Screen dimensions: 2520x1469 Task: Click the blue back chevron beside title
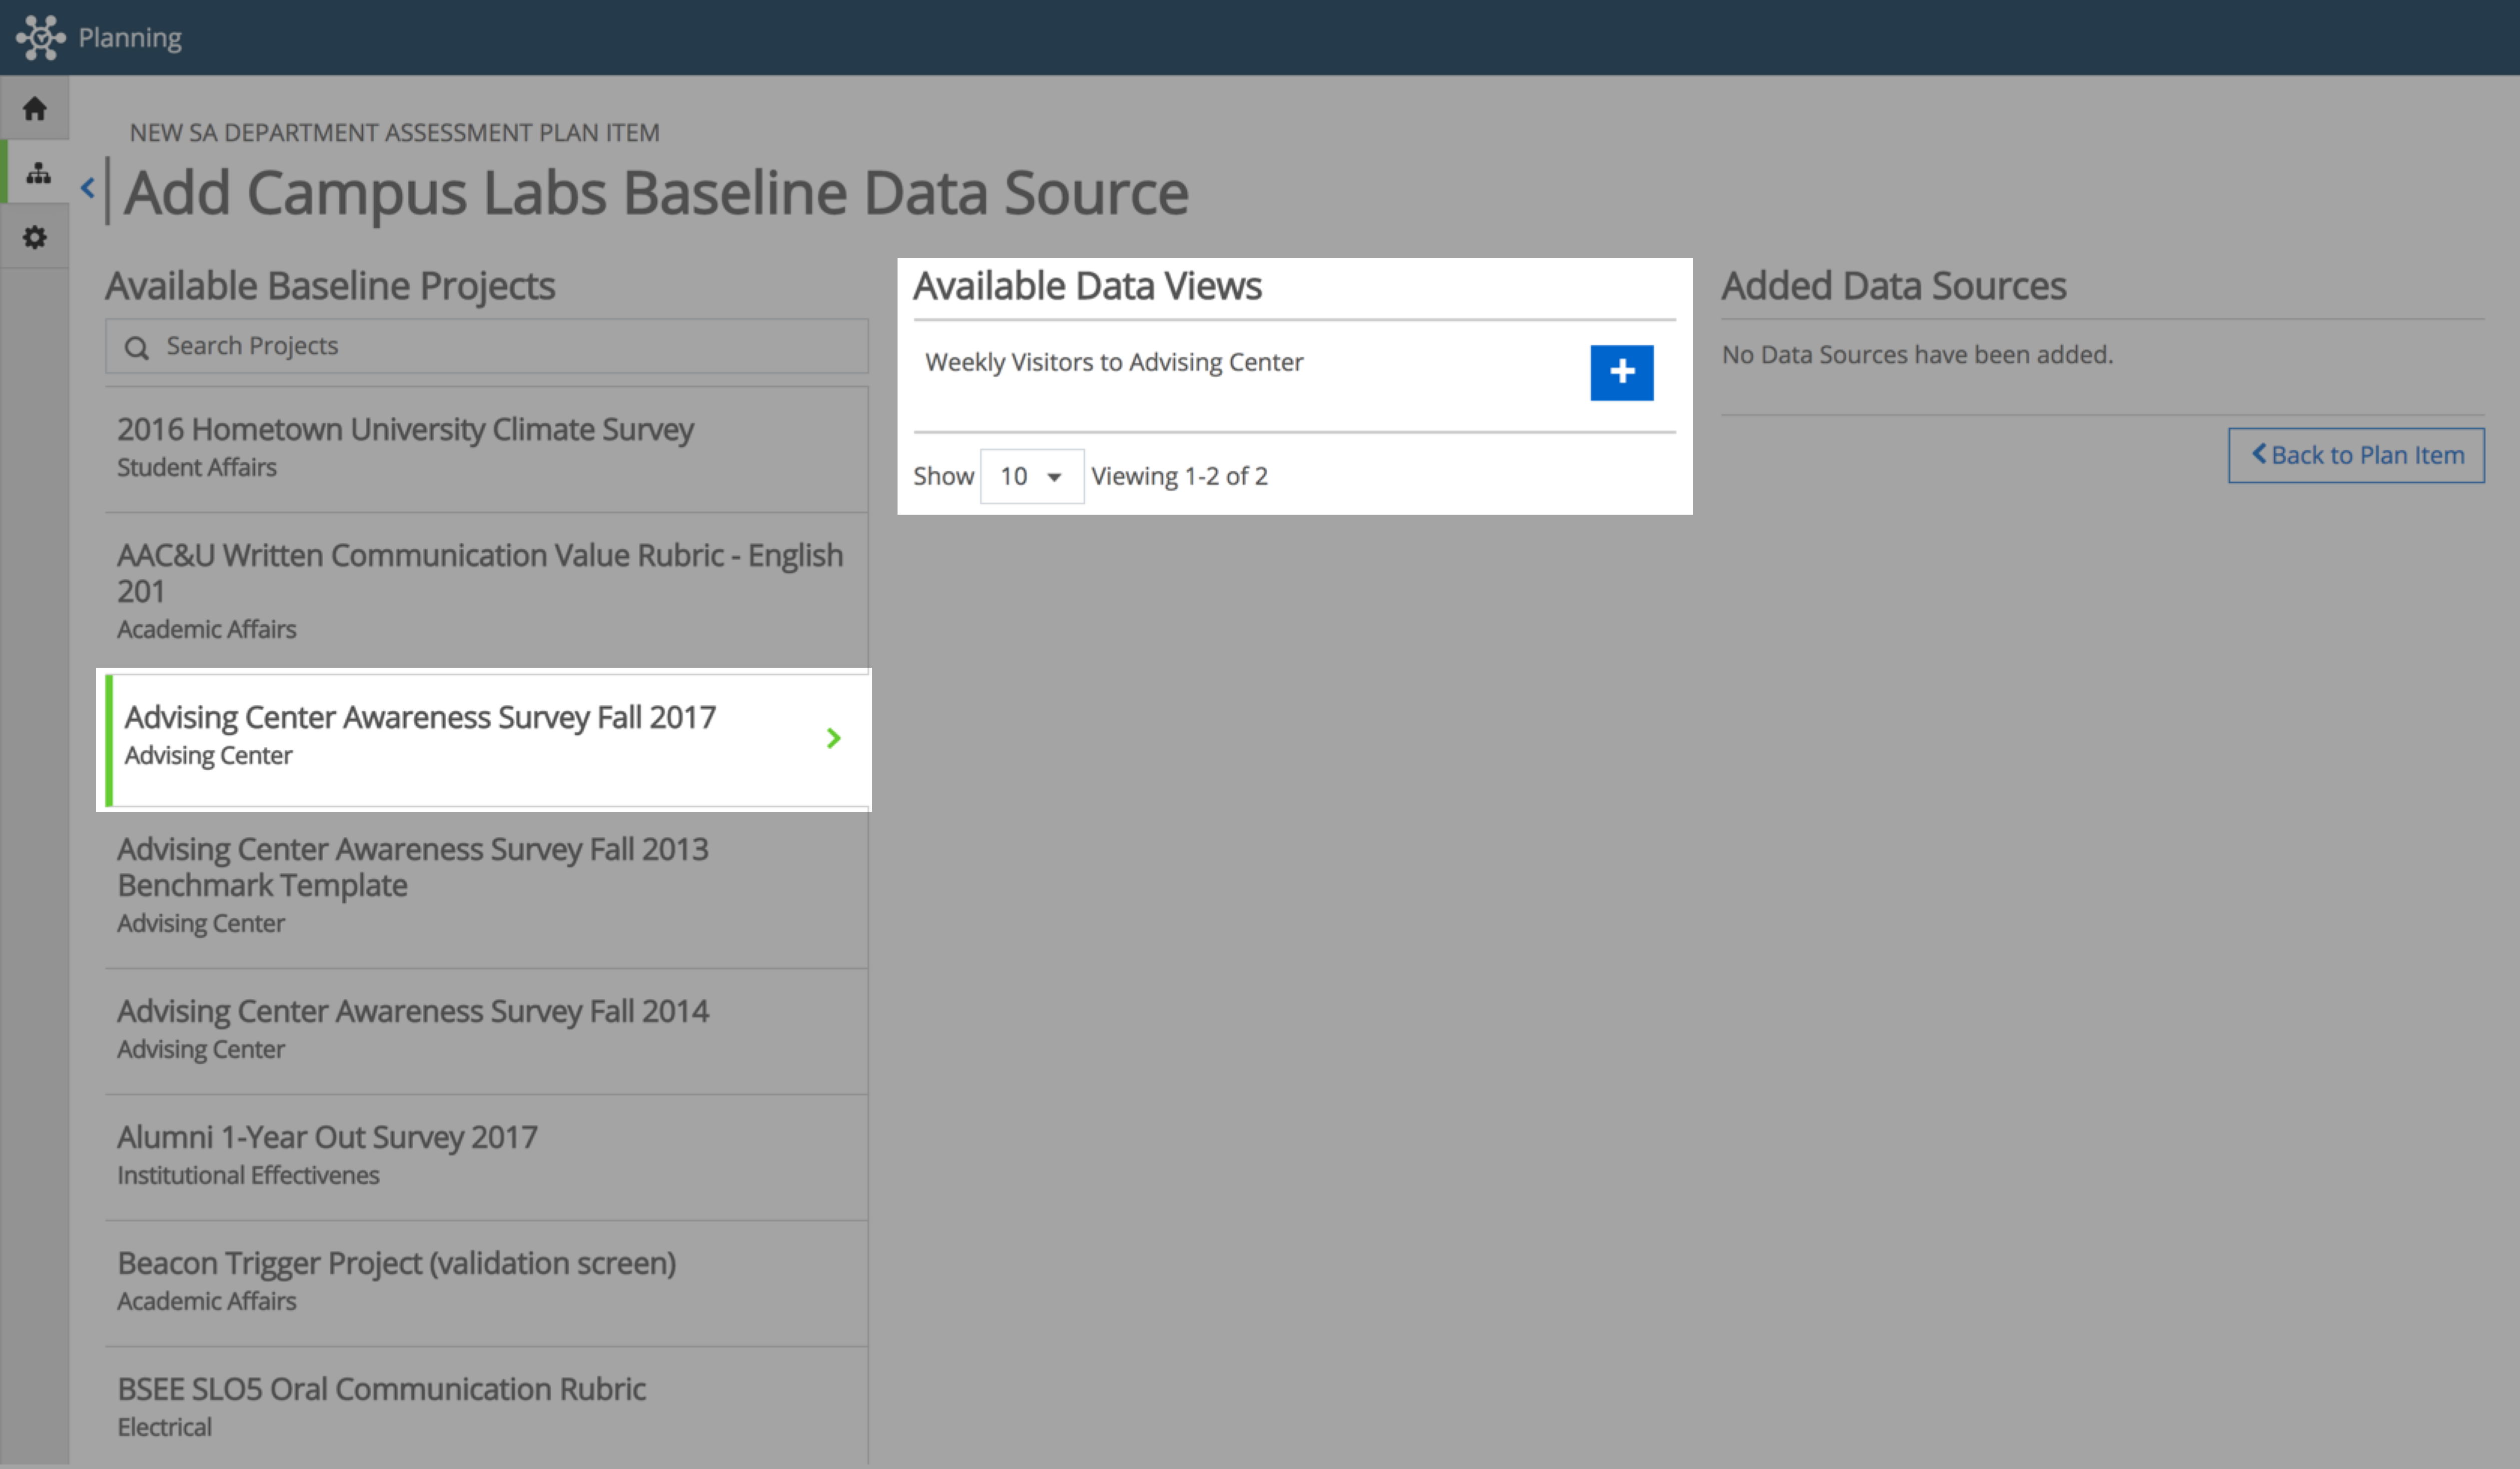click(88, 188)
